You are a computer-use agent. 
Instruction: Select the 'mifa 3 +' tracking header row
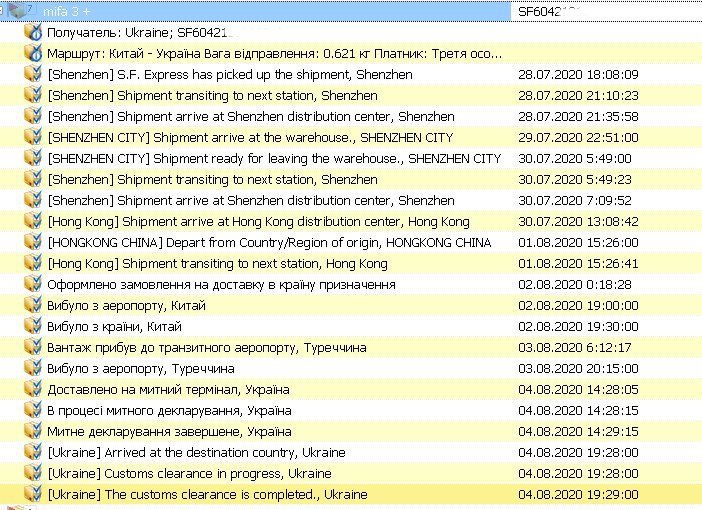255,11
